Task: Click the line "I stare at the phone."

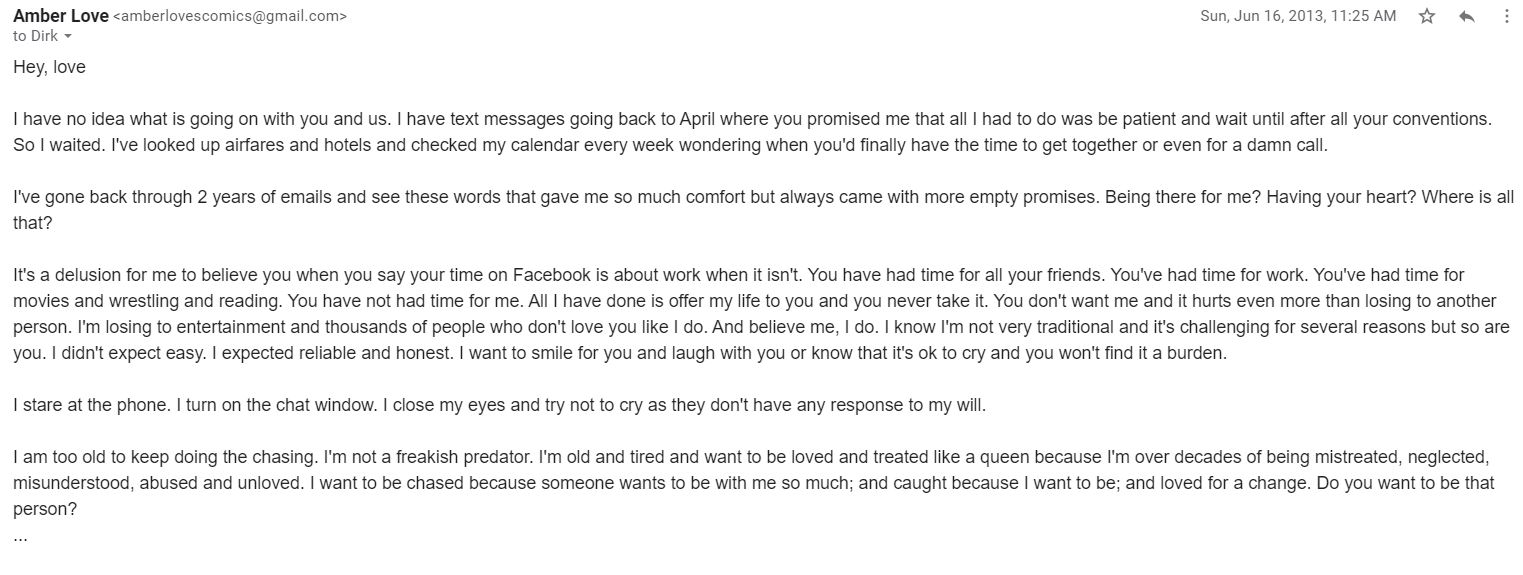Action: click(x=88, y=405)
